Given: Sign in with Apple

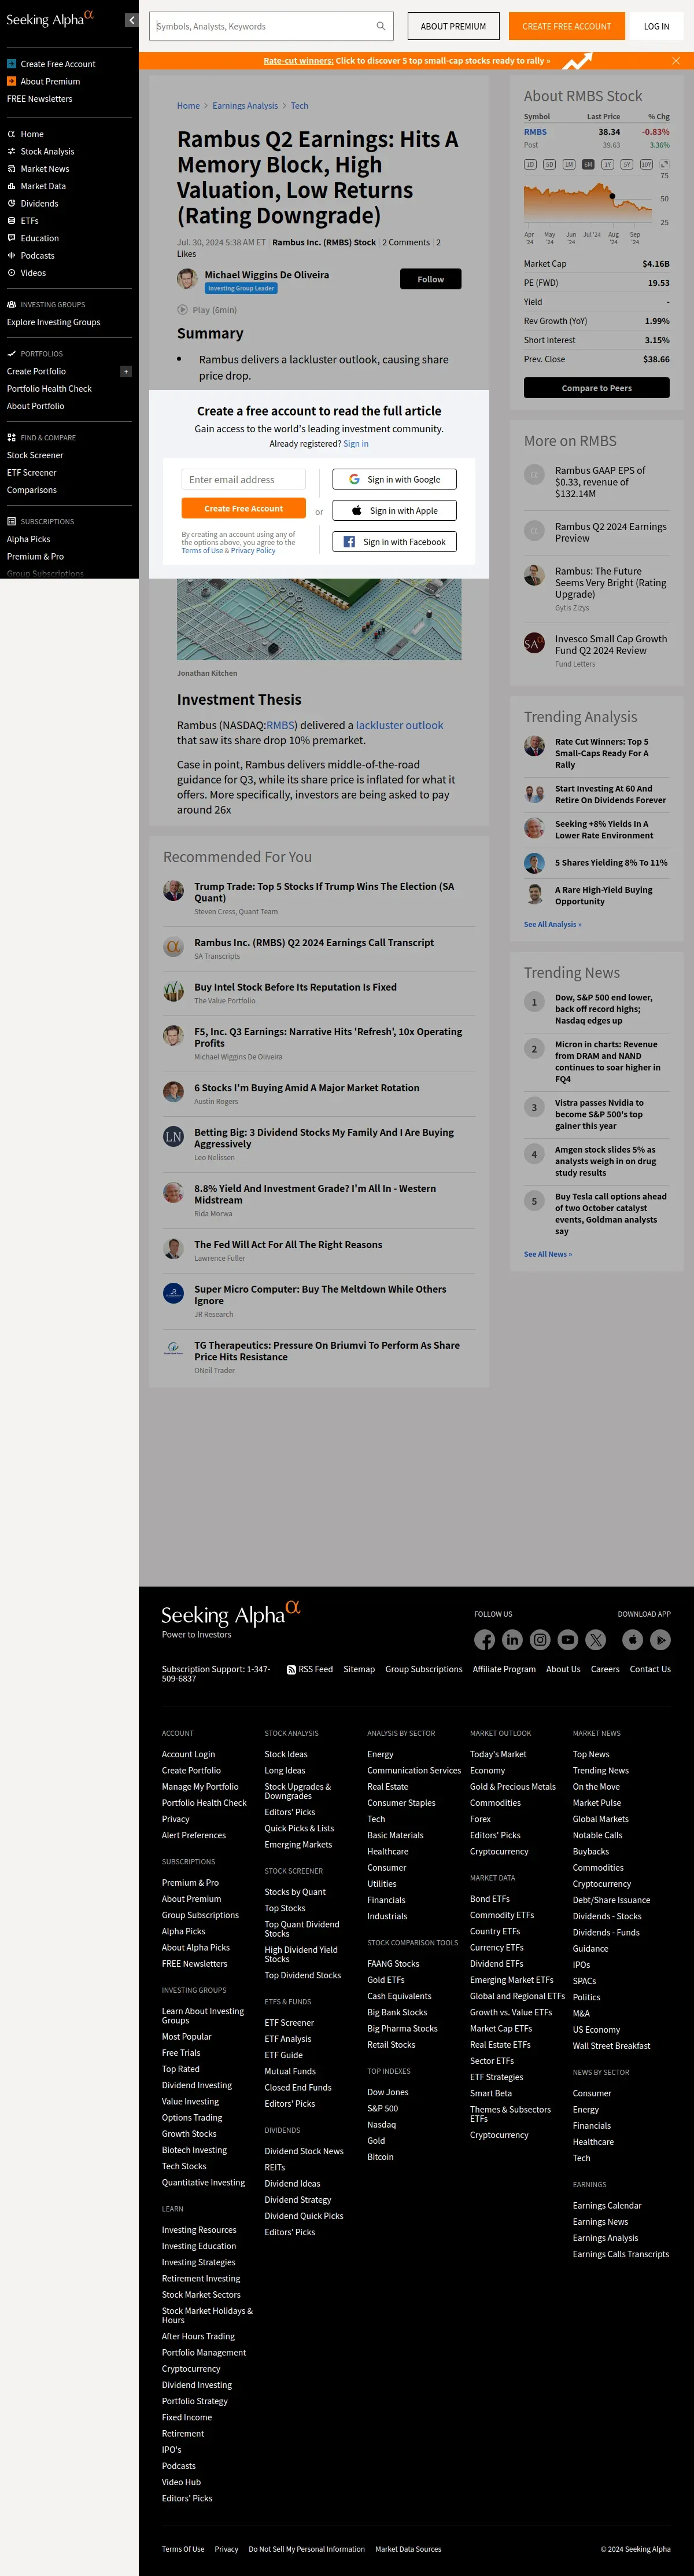Looking at the screenshot, I should click(x=394, y=511).
